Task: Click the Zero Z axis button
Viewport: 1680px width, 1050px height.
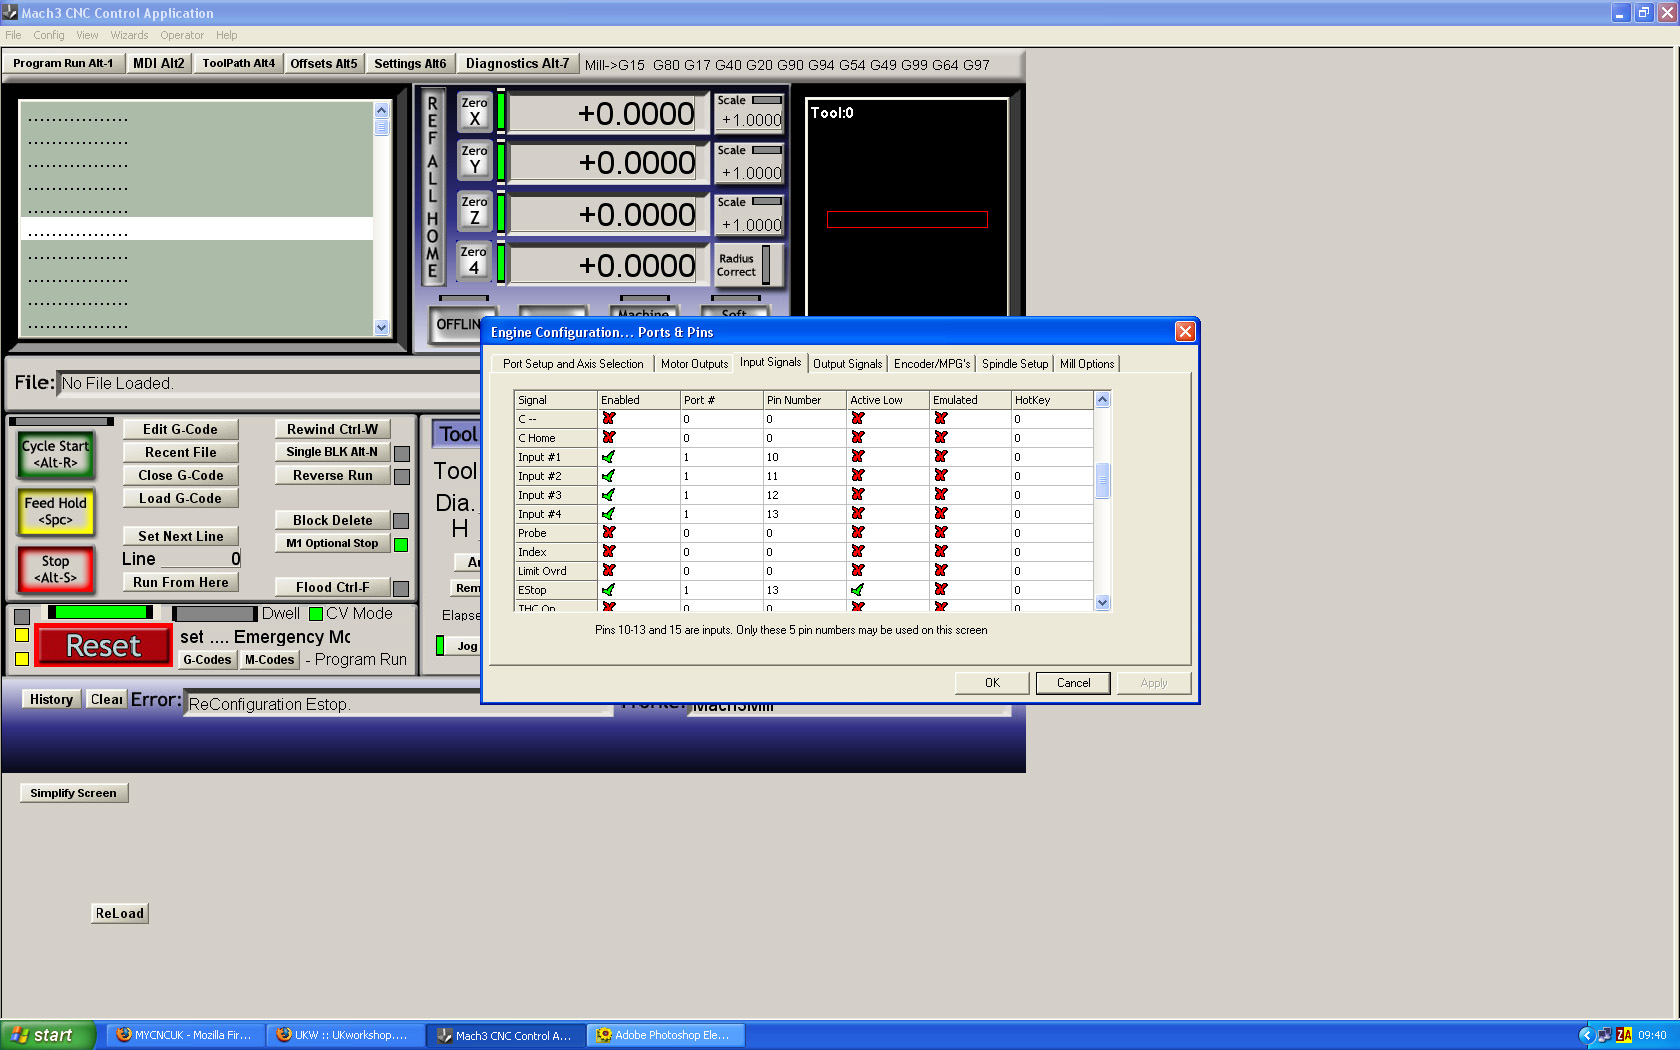Action: pyautogui.click(x=474, y=210)
